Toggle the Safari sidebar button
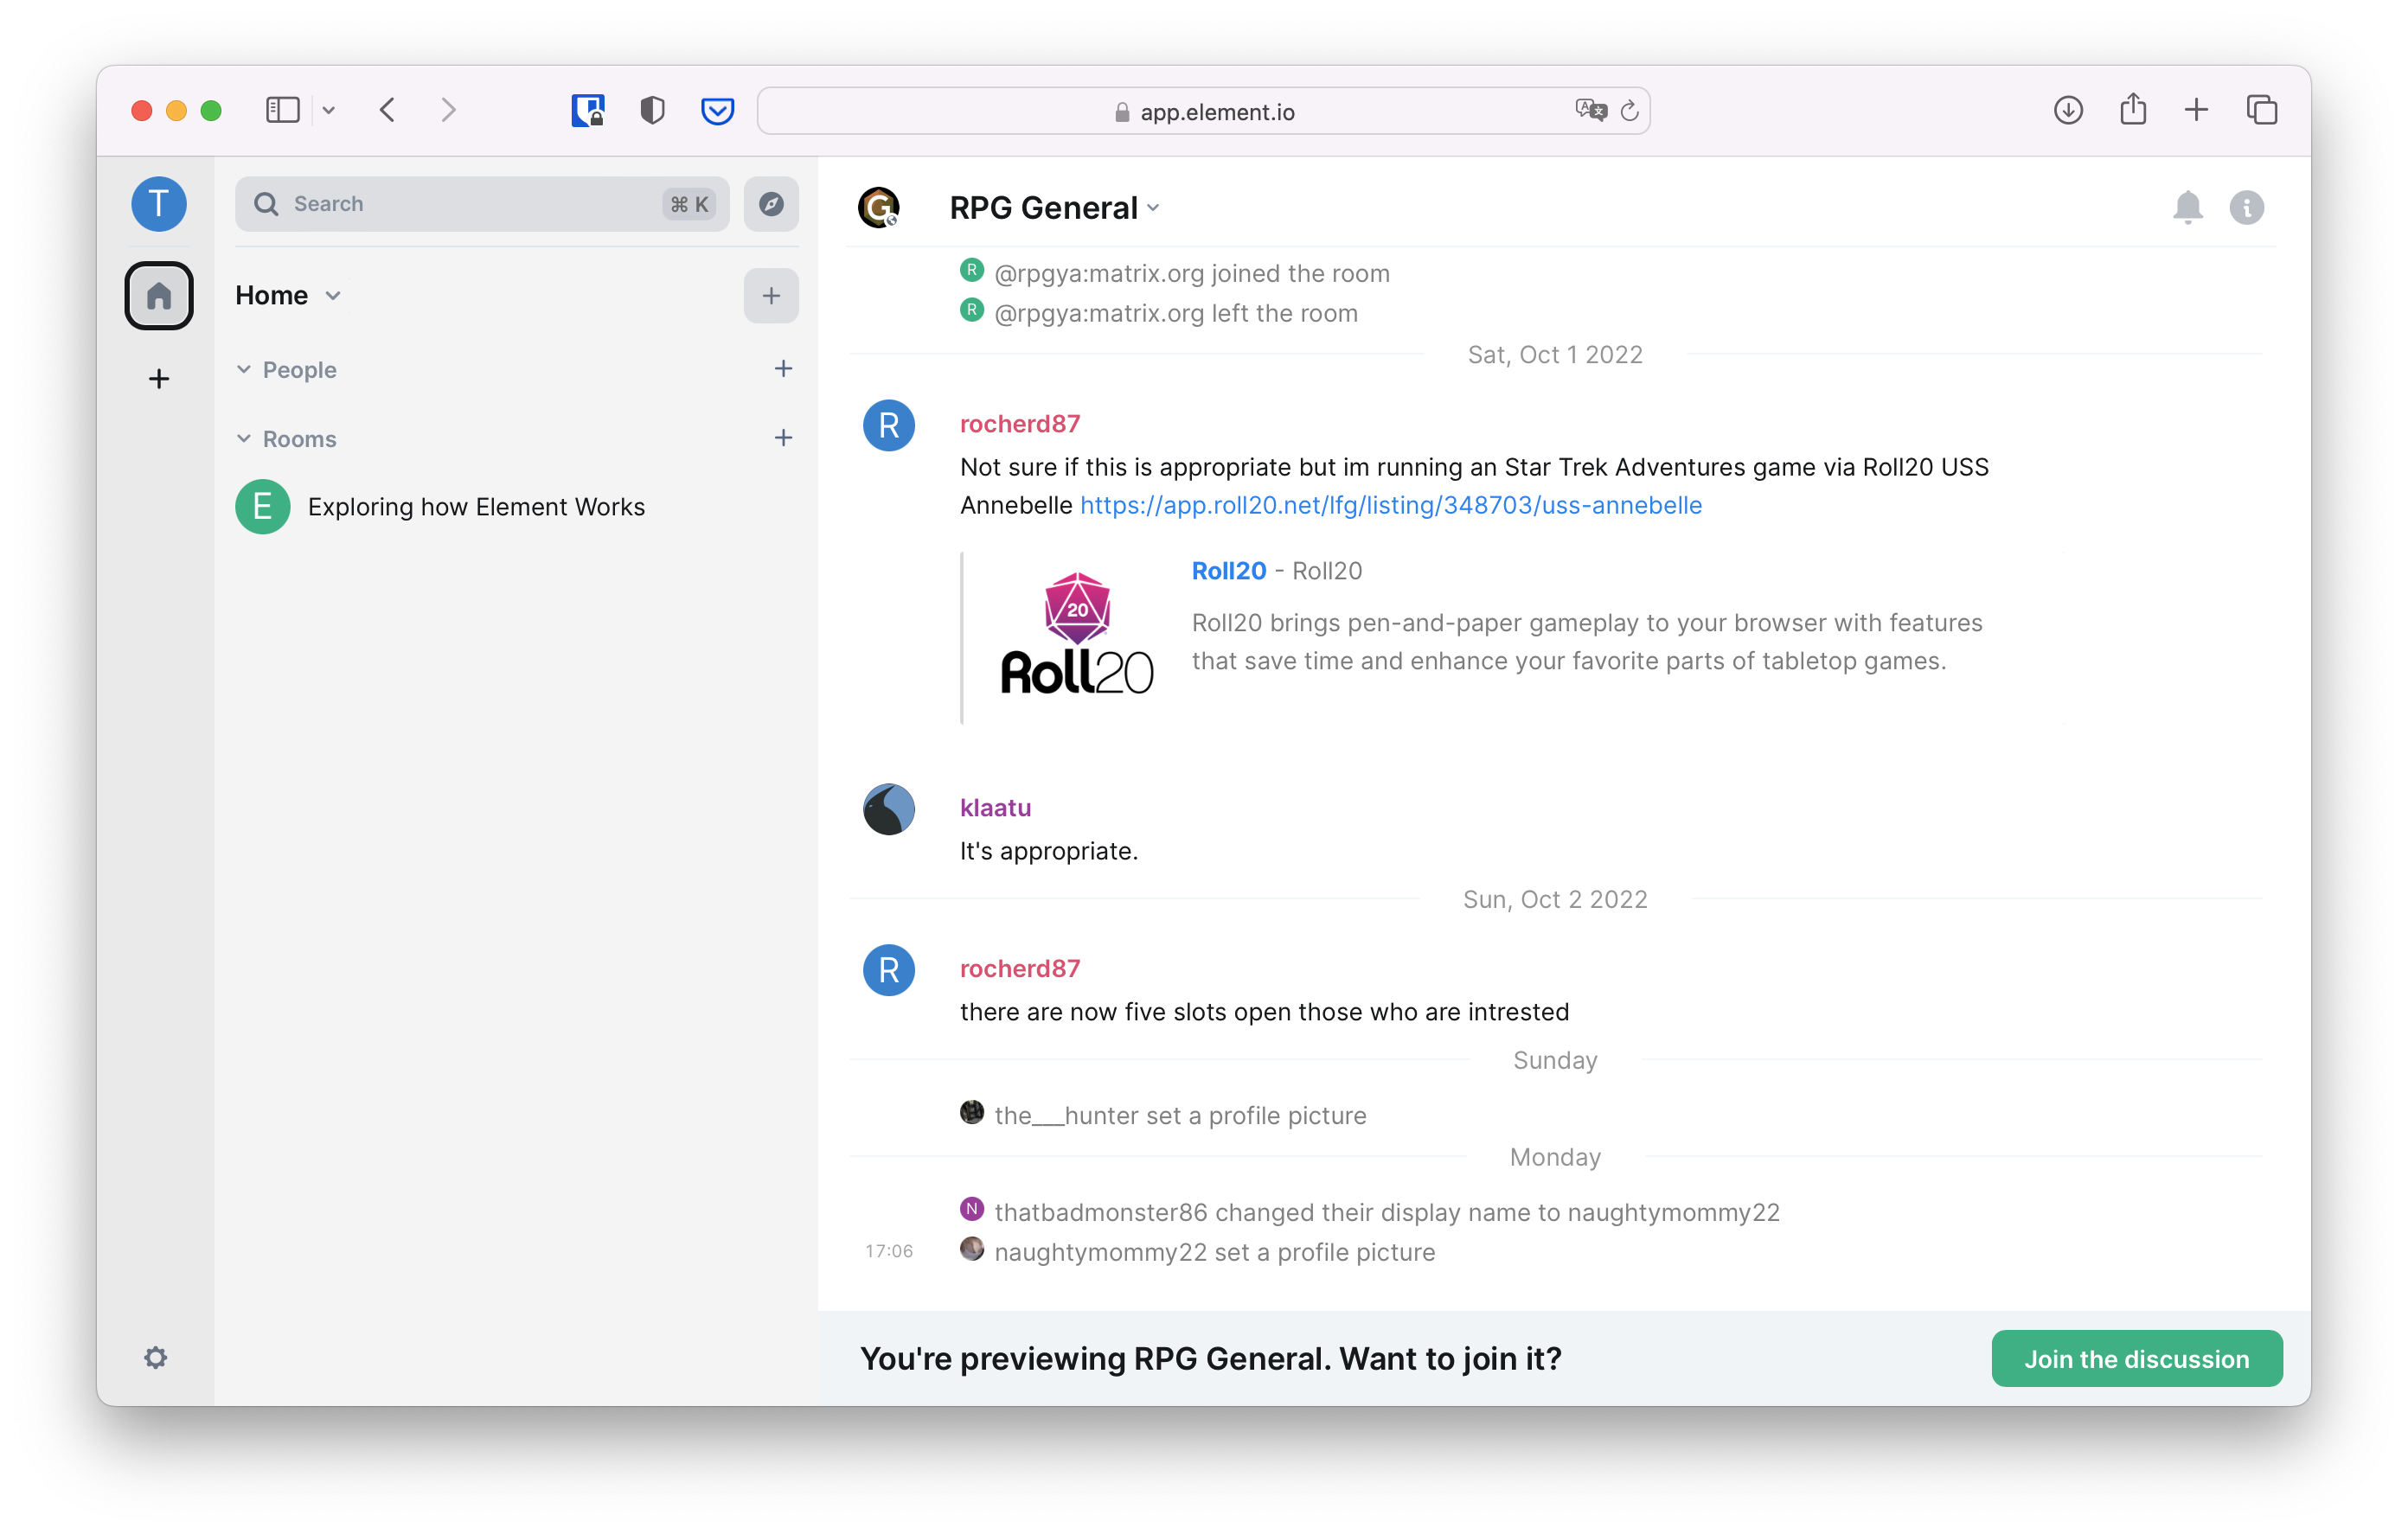Viewport: 2408px width, 1534px height. 283,110
